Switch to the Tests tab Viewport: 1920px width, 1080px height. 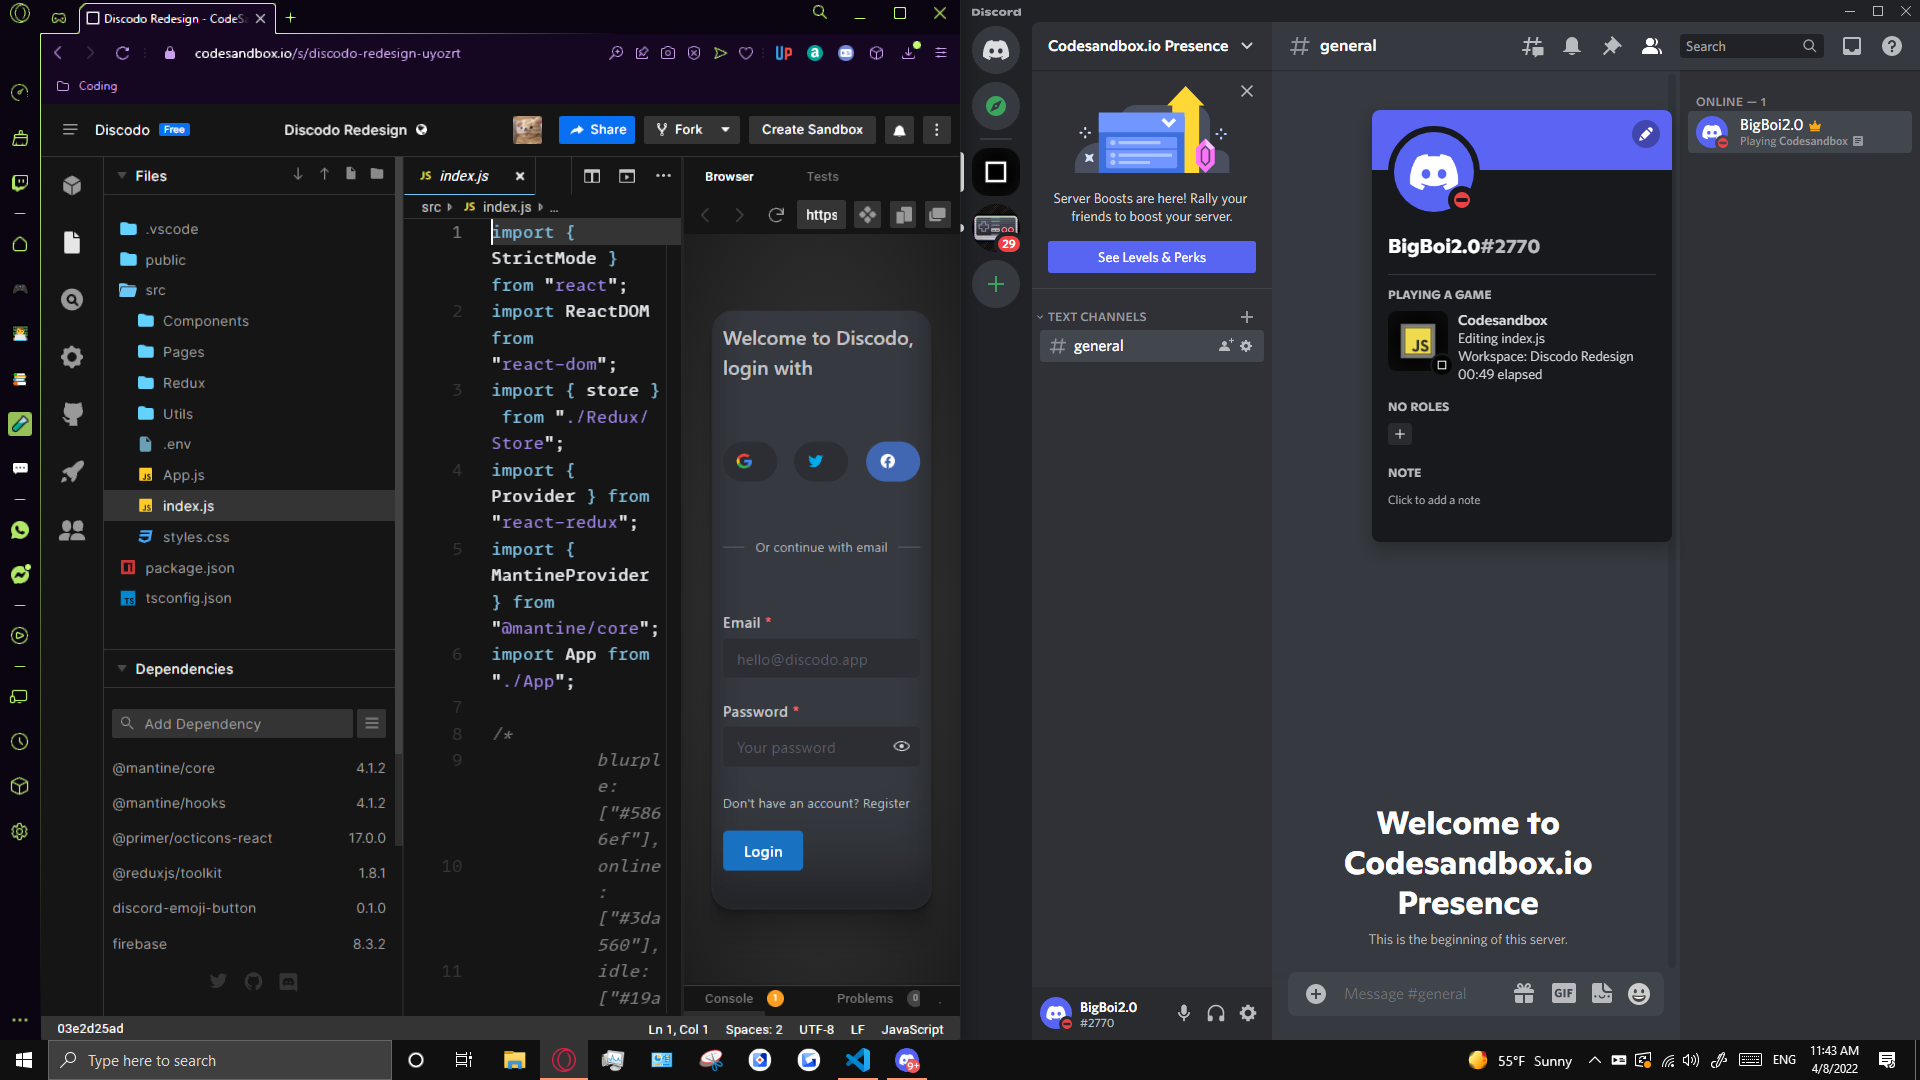click(822, 177)
